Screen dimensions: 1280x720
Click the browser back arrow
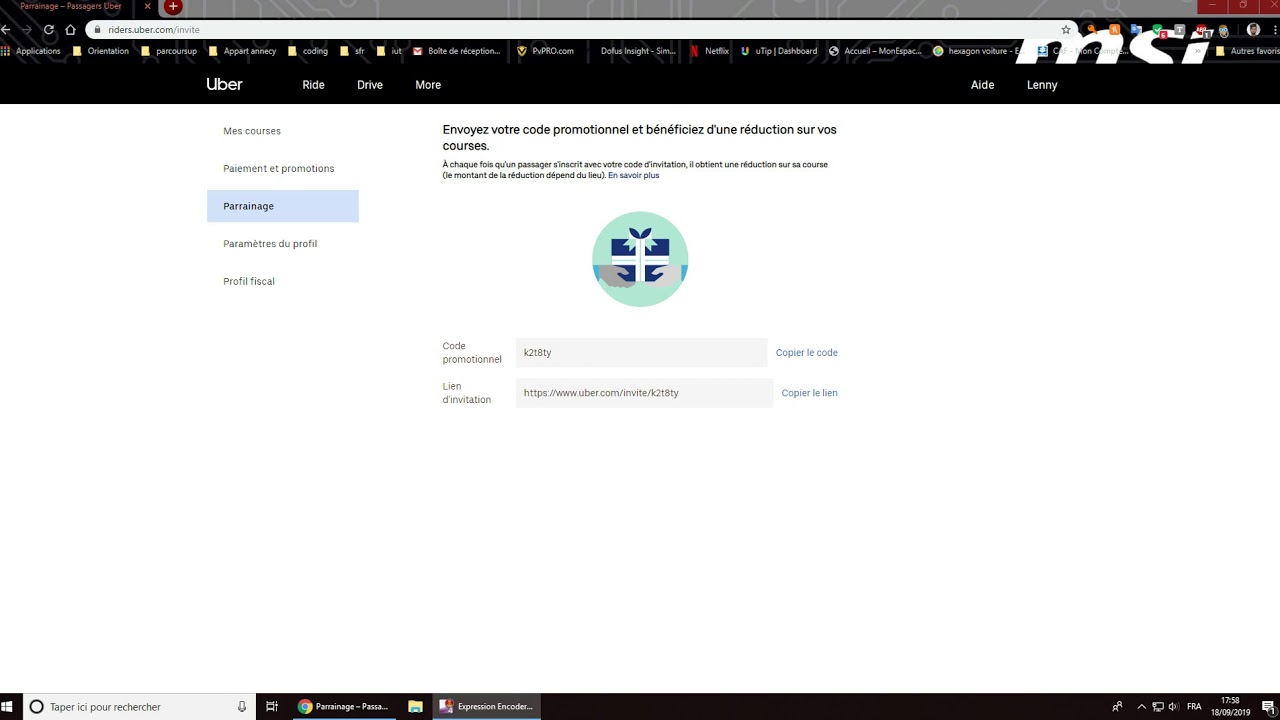click(6, 30)
